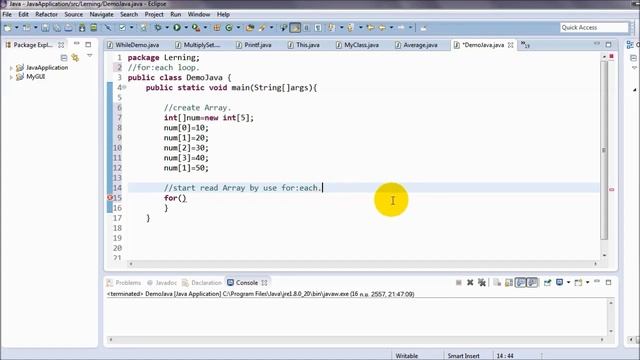Click the Save toolbar icon
Viewport: 640px width, 360px height.
45,28
